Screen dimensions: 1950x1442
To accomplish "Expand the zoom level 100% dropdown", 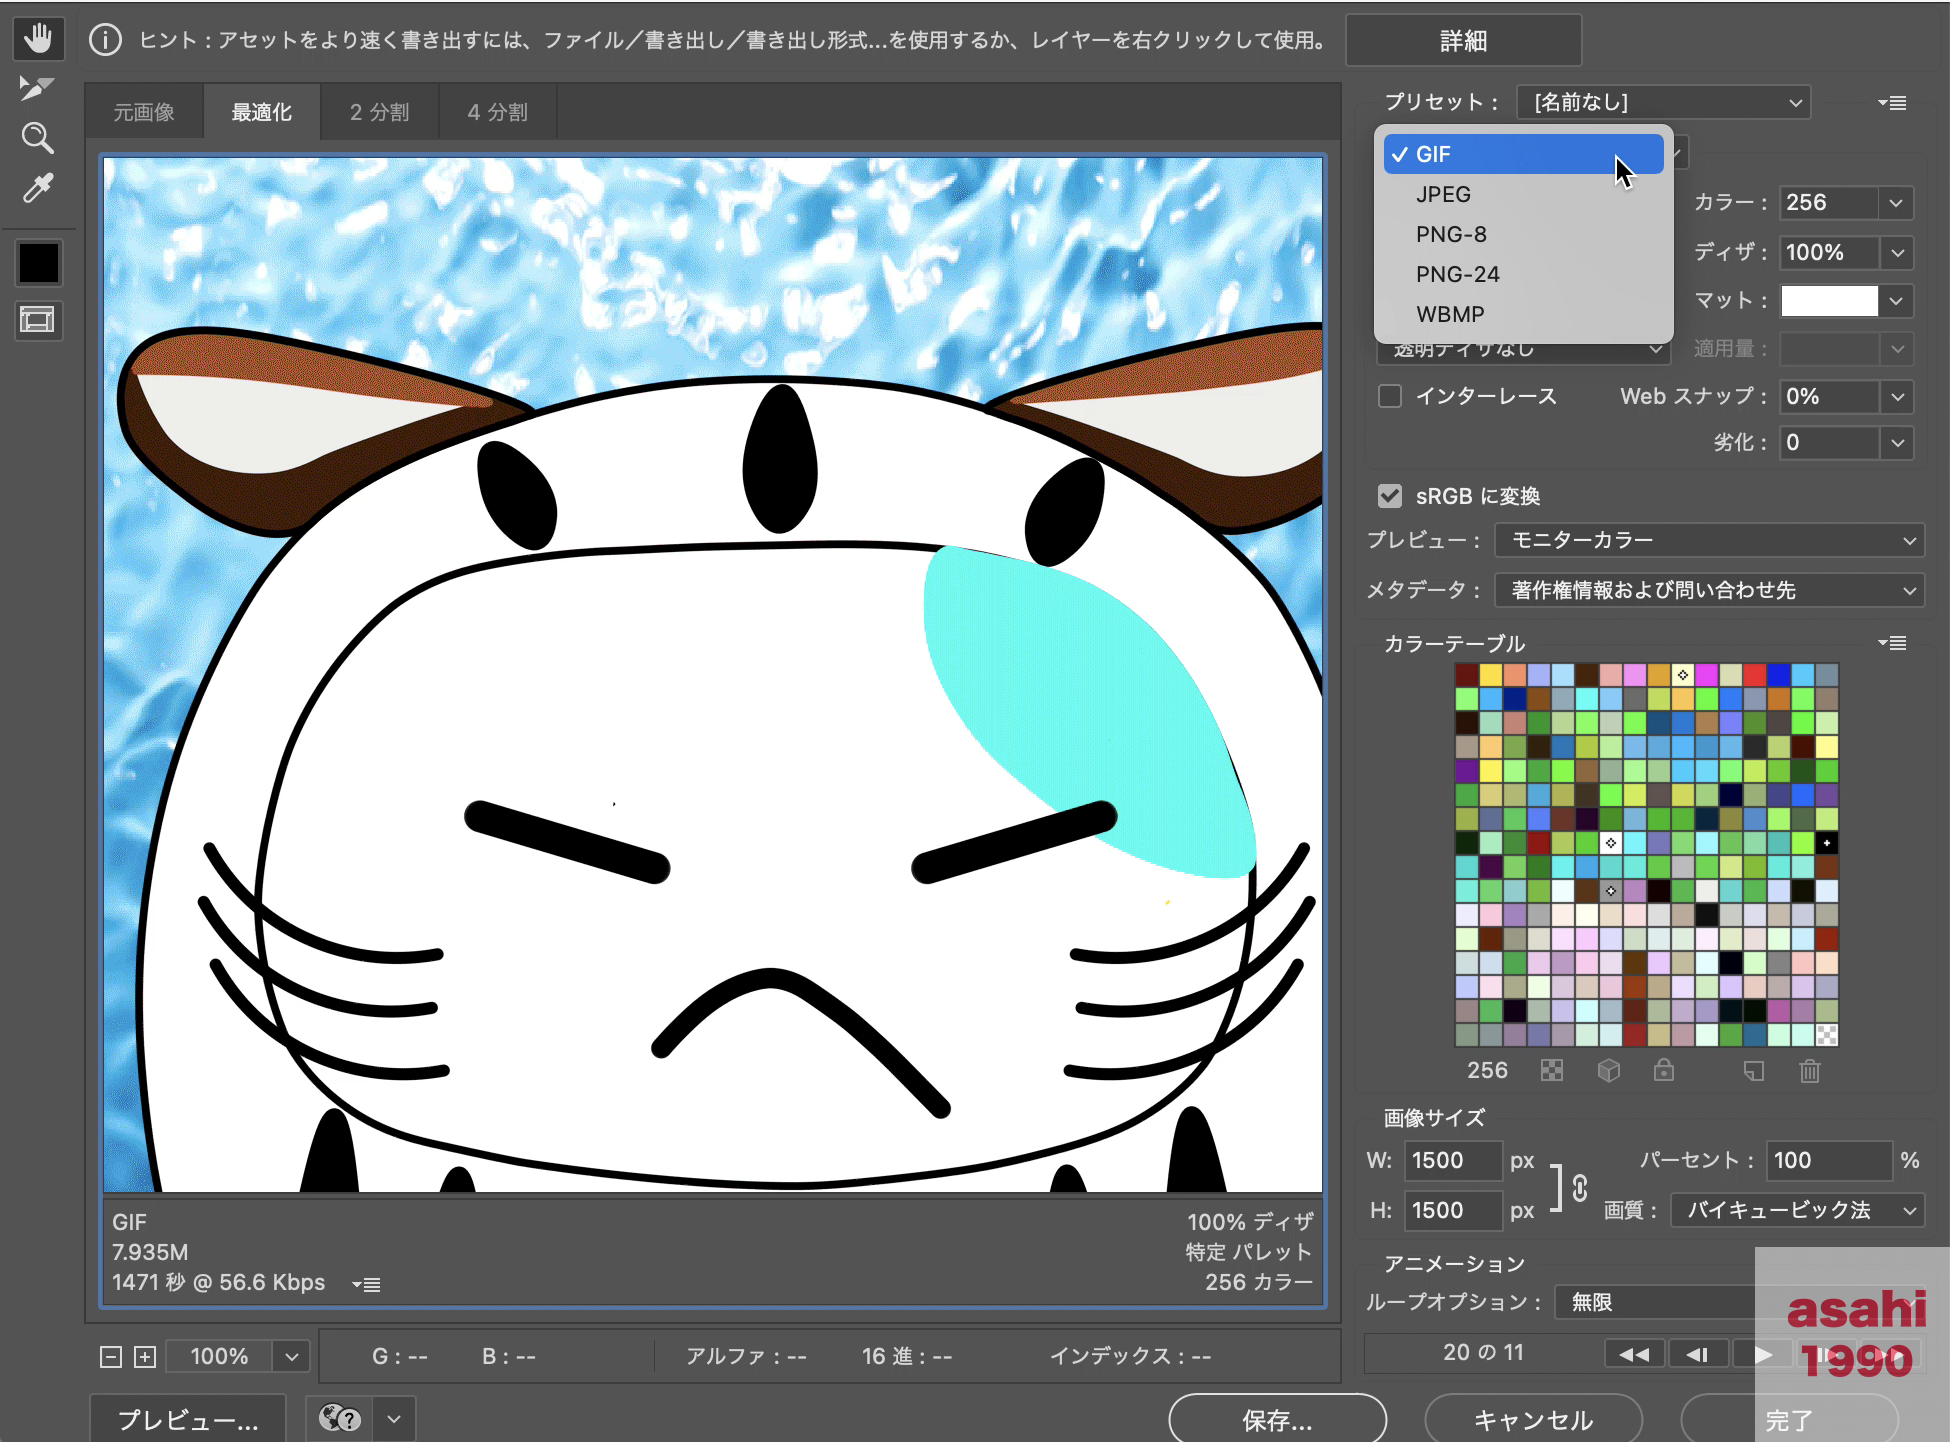I will 291,1357.
